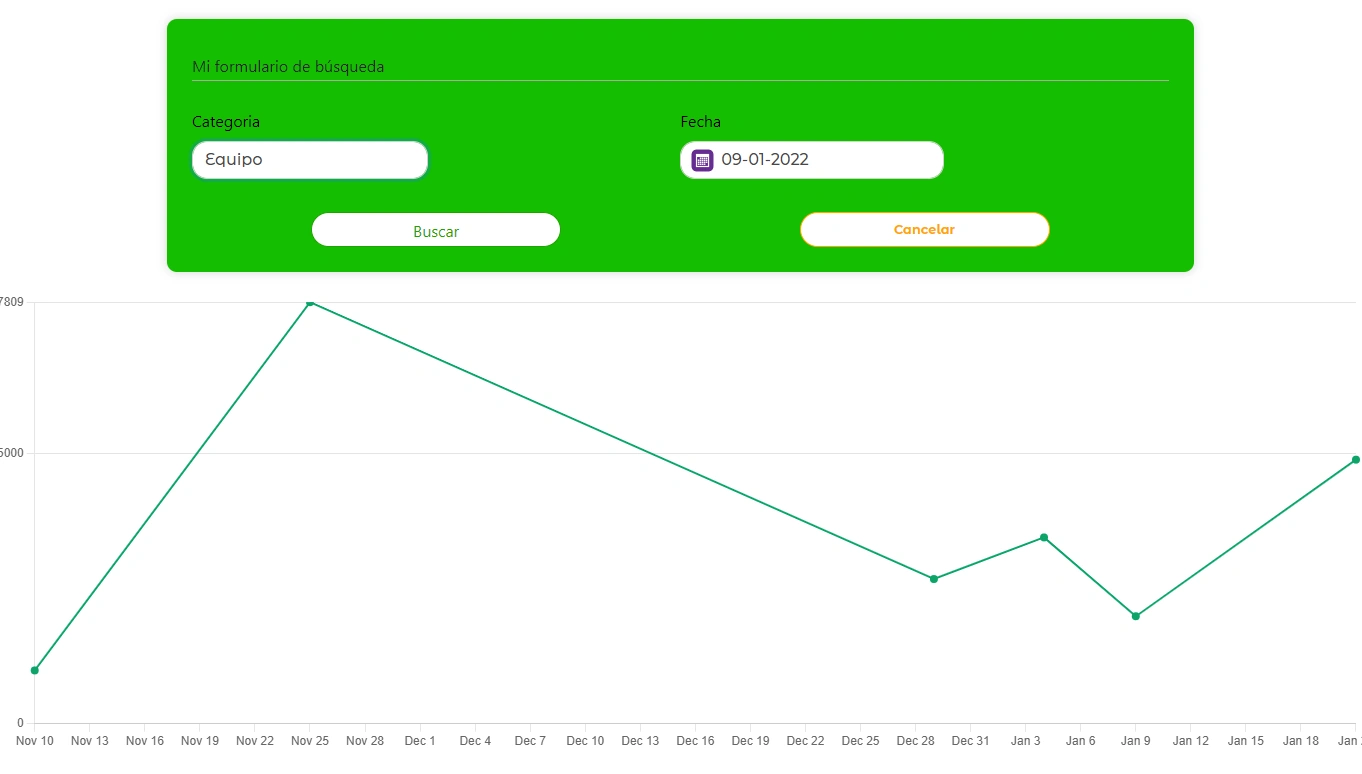
Task: Click the 'Jan 18' axis label
Action: click(x=1300, y=741)
